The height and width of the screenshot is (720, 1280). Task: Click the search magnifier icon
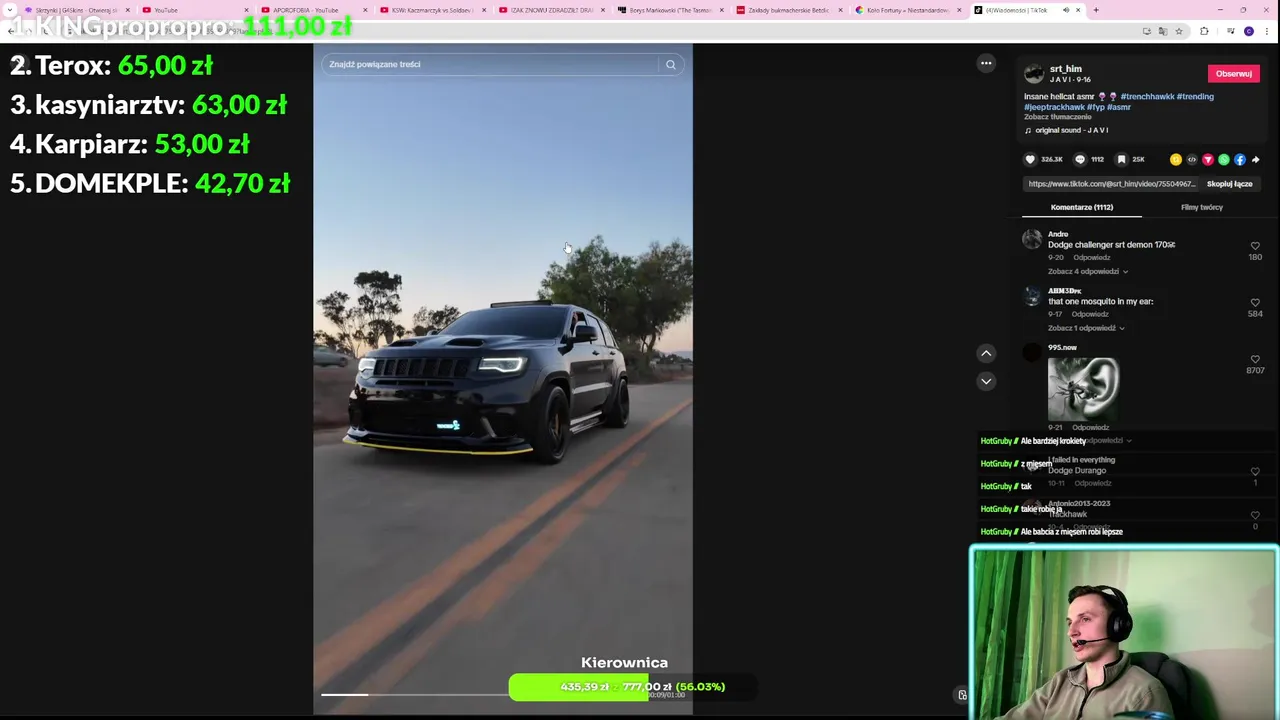(x=671, y=64)
